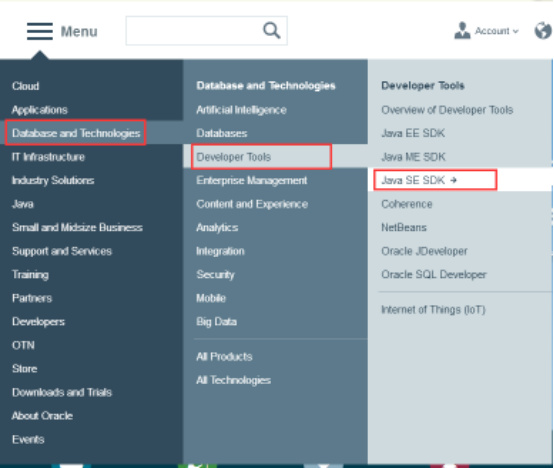The image size is (554, 468).
Task: Open Java ME SDK link
Action: pos(413,157)
